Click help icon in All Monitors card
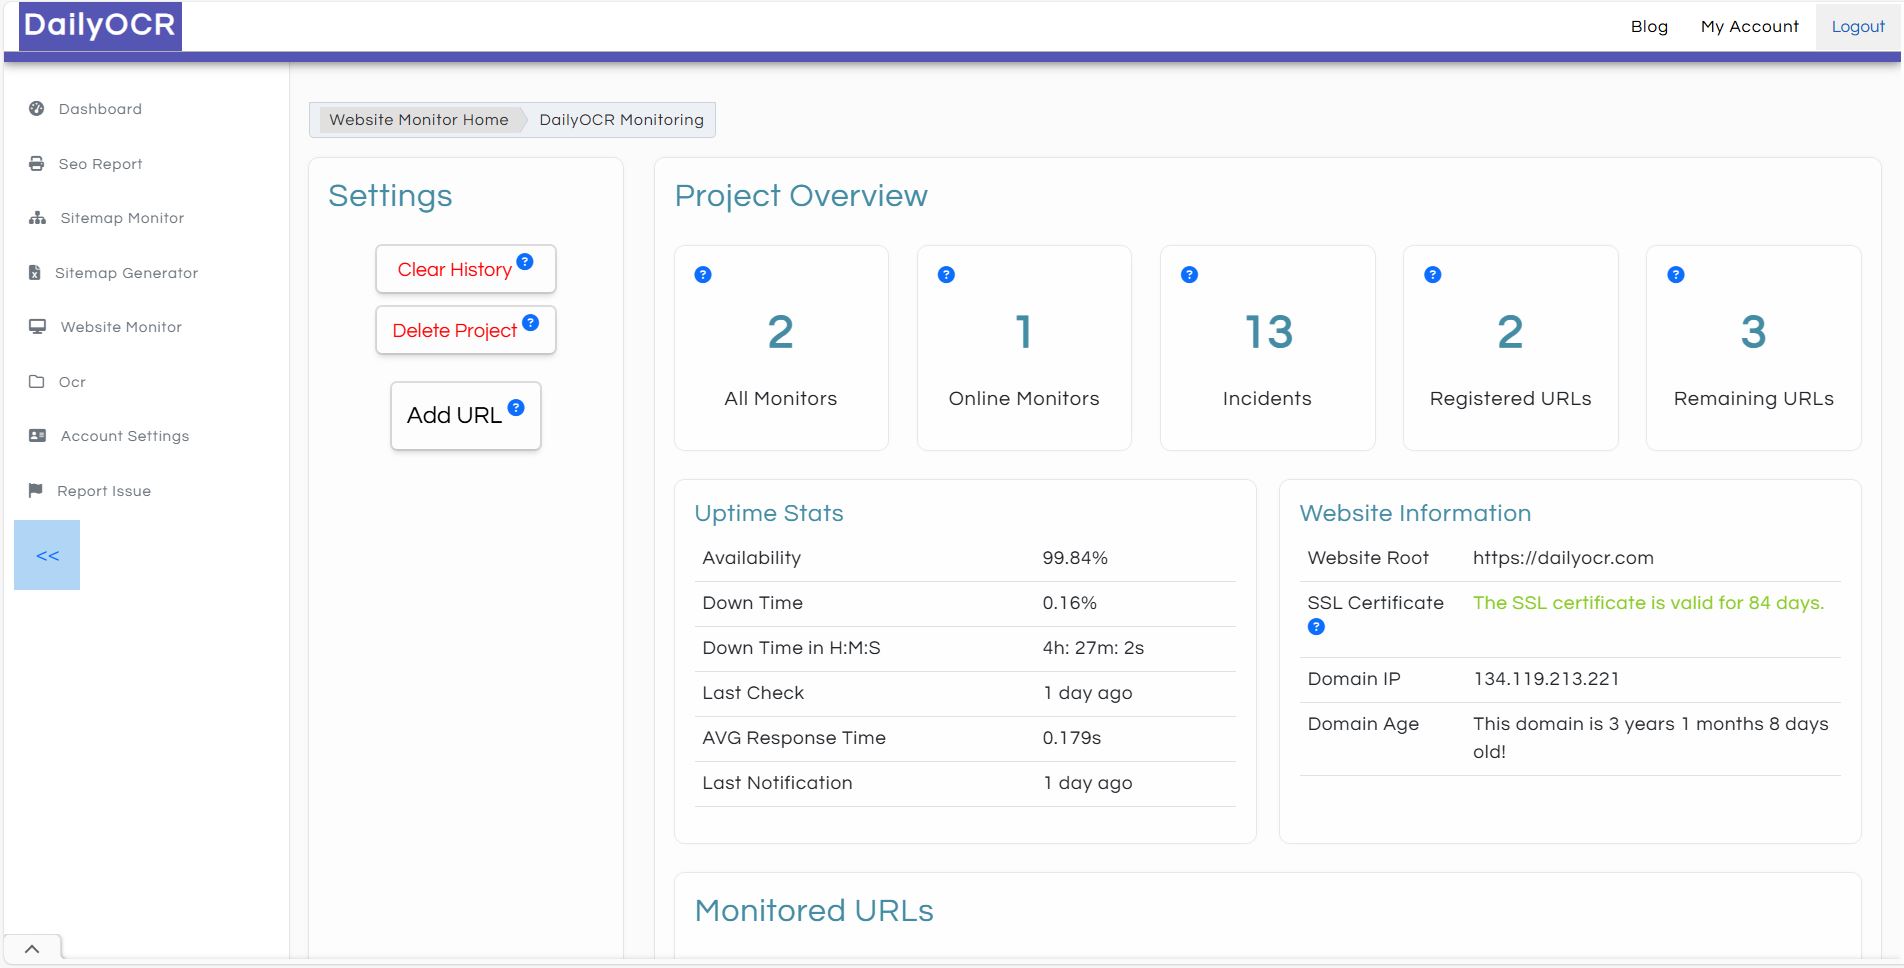Image resolution: width=1904 pixels, height=968 pixels. pos(703,275)
